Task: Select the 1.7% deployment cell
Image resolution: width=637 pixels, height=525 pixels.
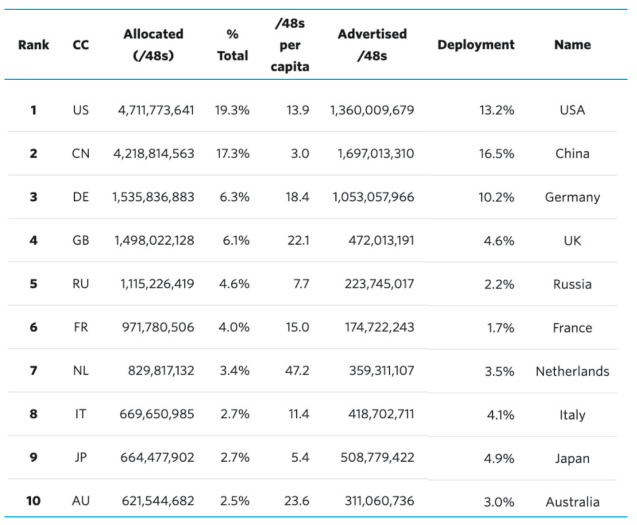Action: 500,328
